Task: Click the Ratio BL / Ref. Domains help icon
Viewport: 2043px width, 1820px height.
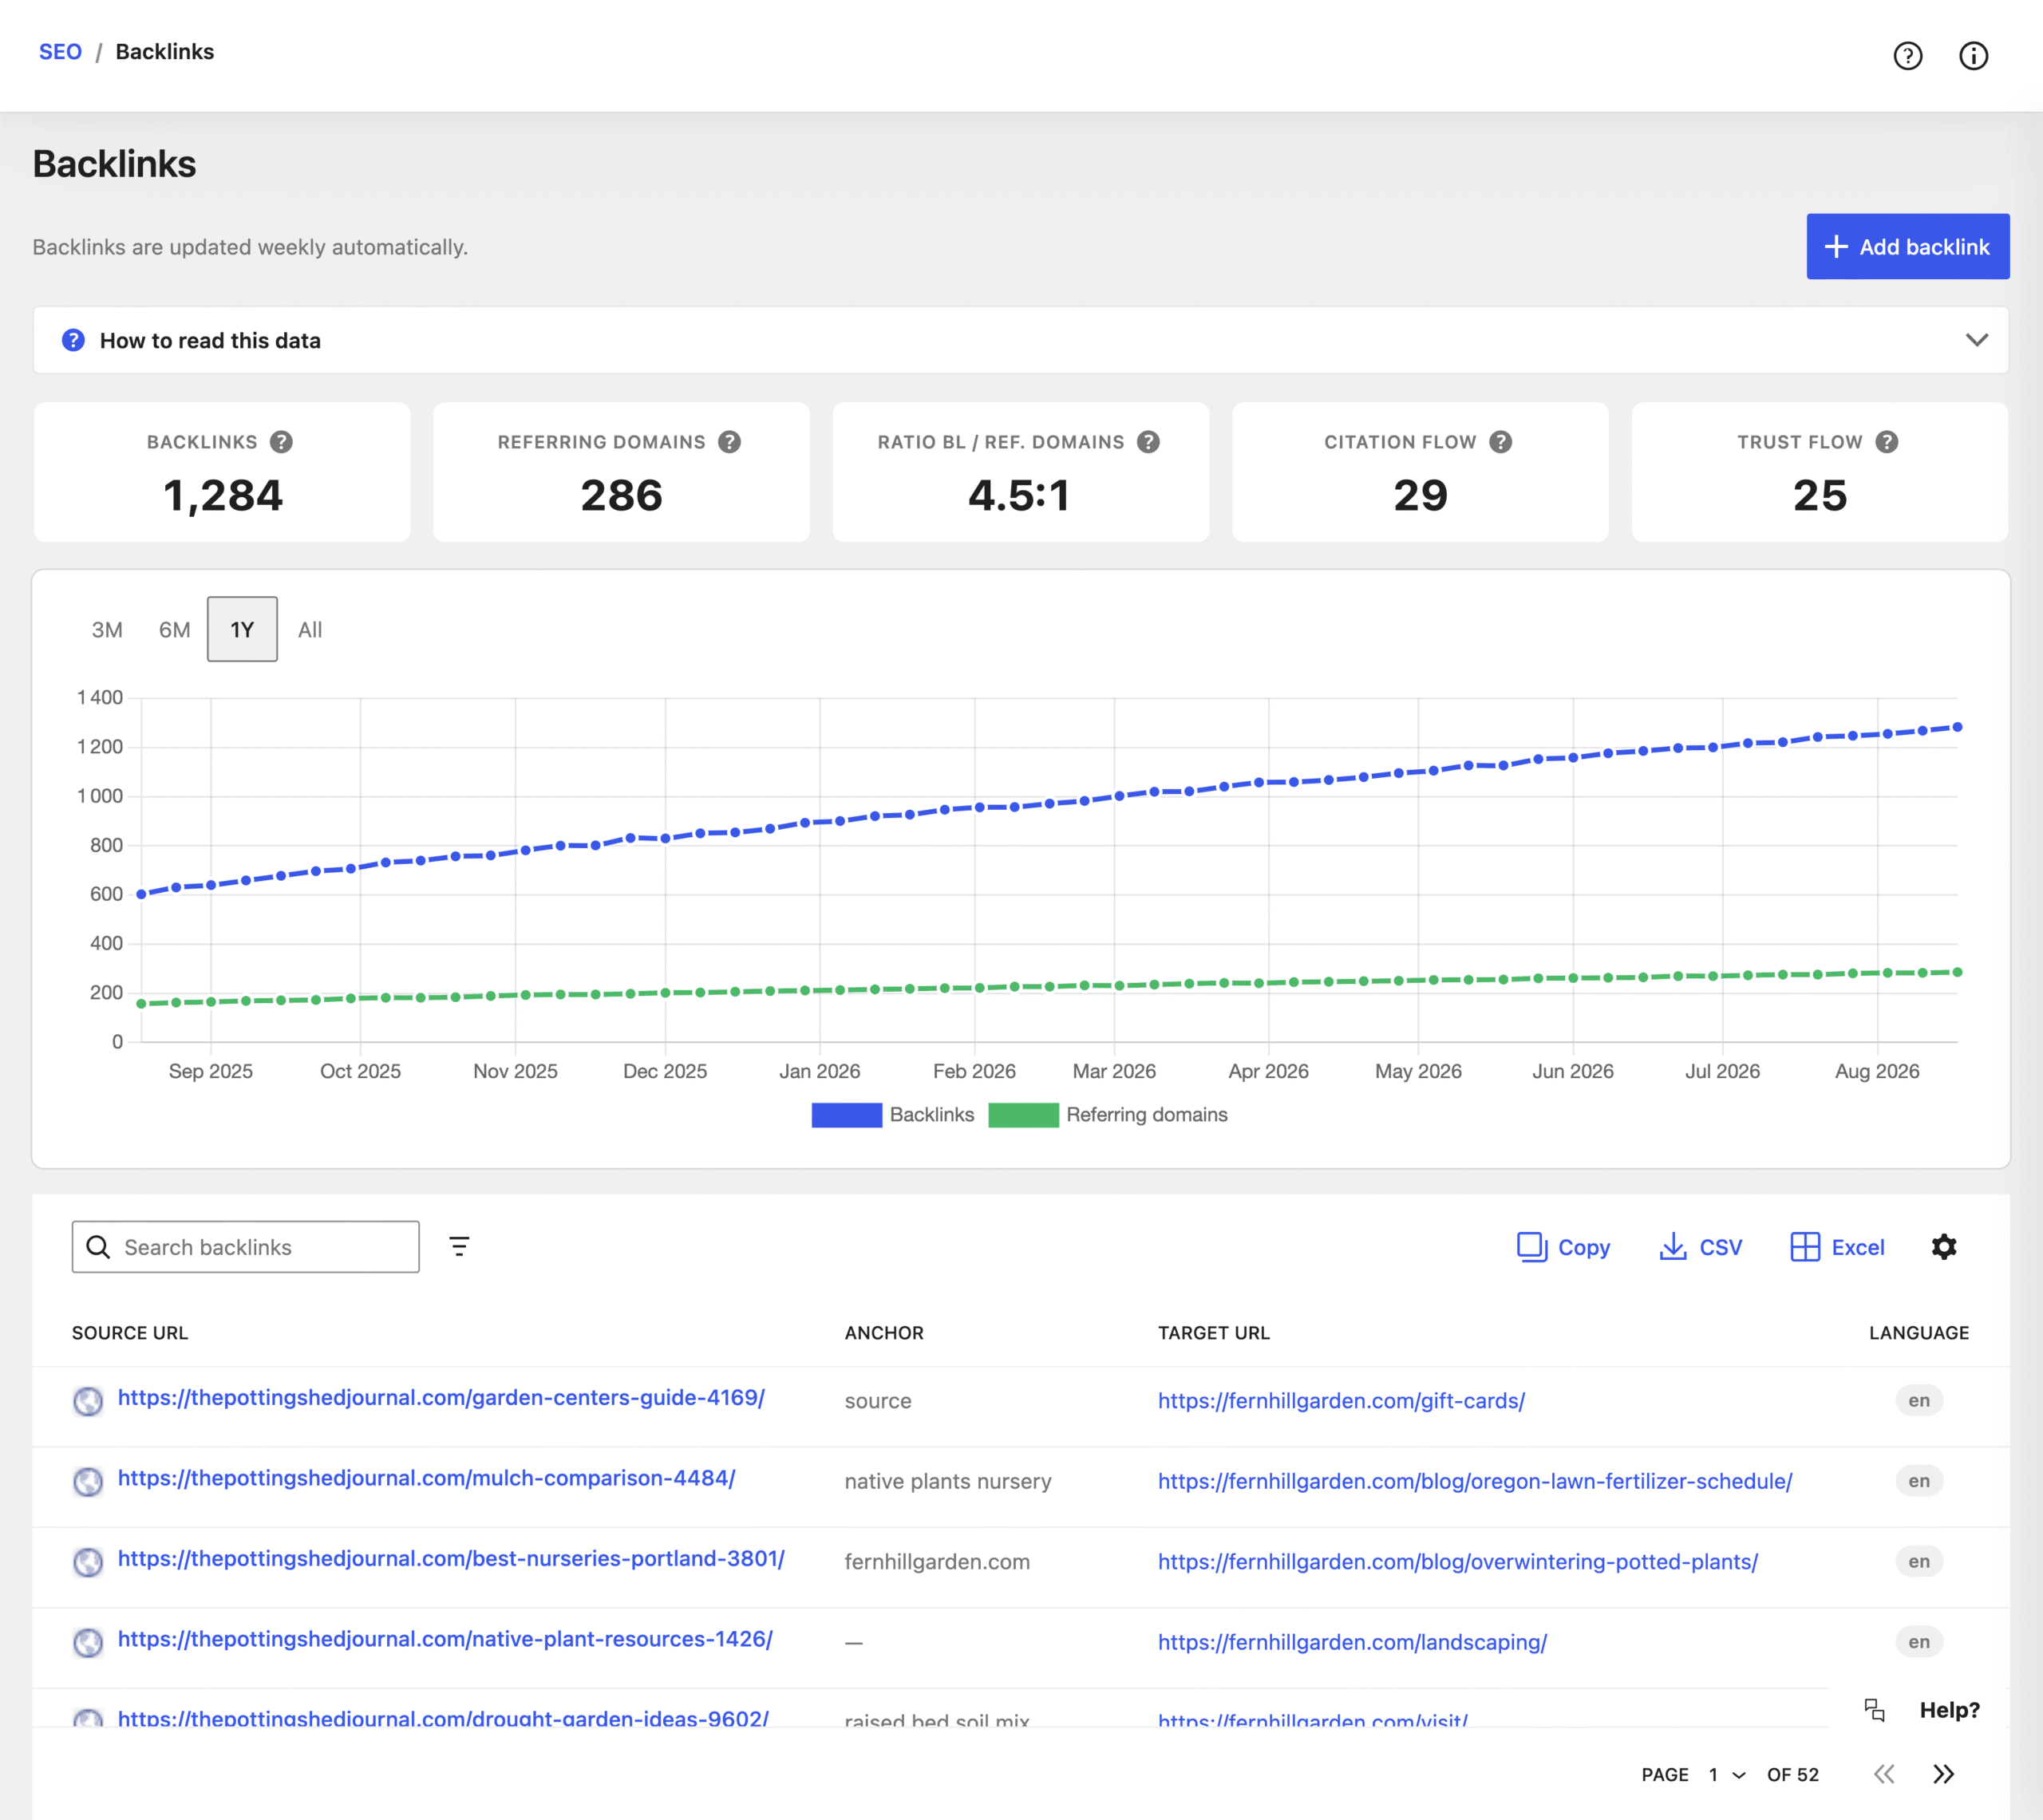Action: [1149, 442]
